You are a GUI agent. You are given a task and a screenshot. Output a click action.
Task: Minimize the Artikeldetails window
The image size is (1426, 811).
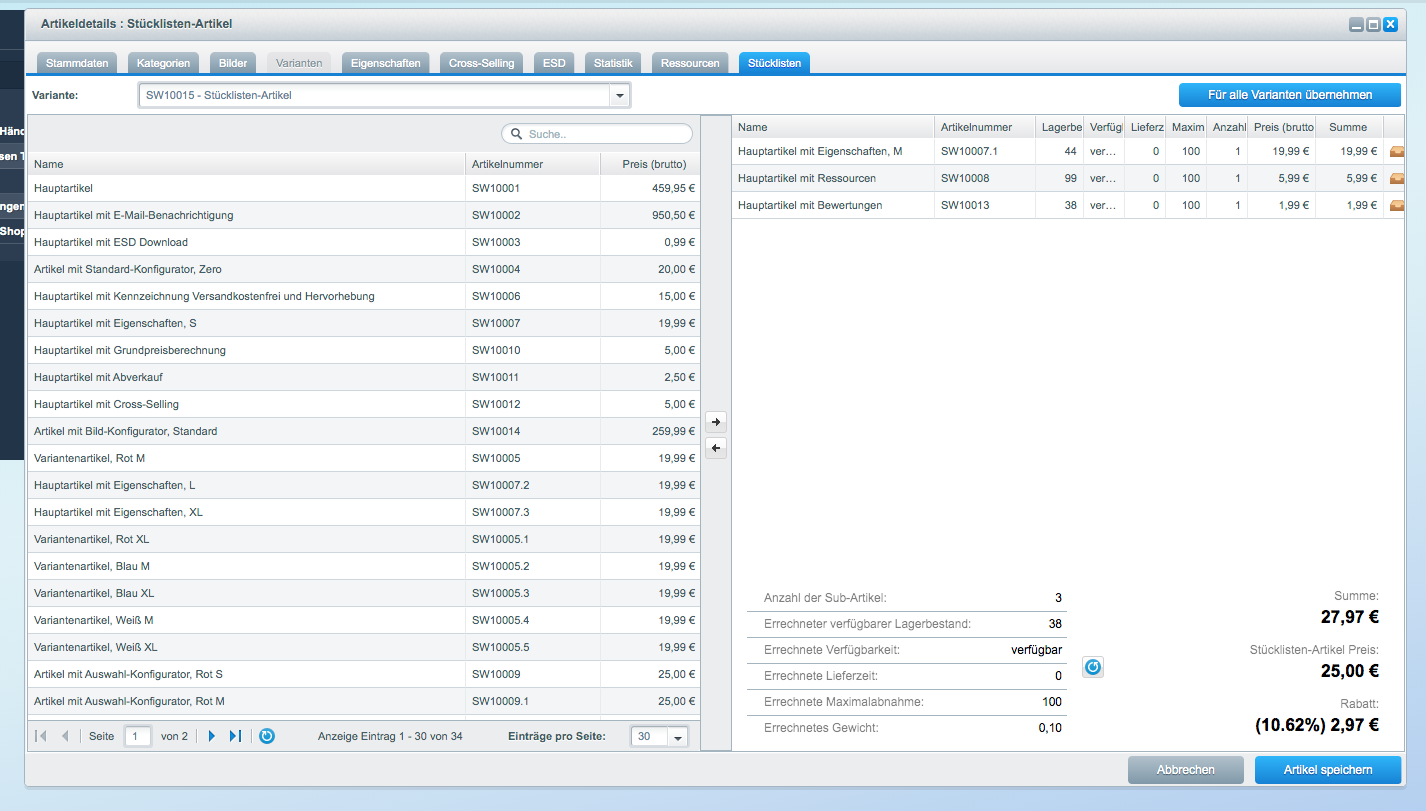pyautogui.click(x=1356, y=24)
